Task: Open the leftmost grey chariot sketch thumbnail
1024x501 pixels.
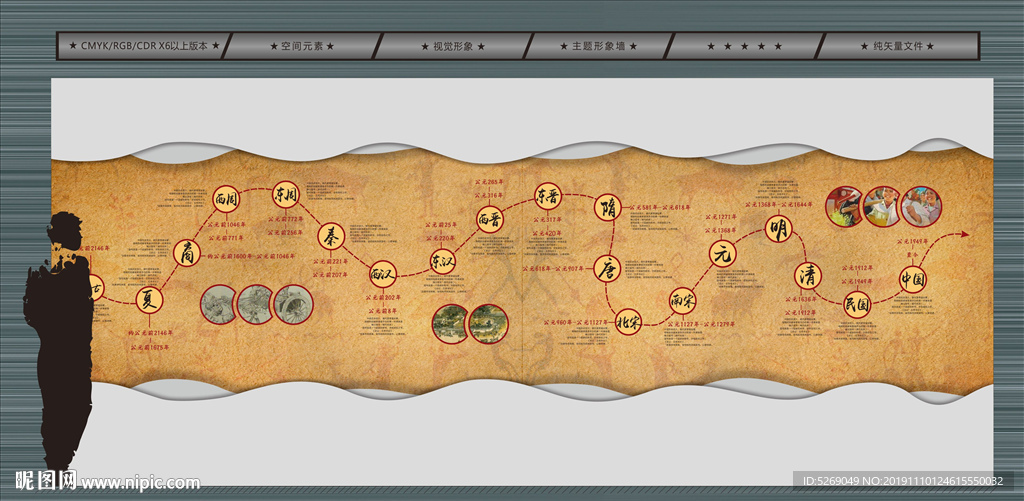Action: (219, 304)
